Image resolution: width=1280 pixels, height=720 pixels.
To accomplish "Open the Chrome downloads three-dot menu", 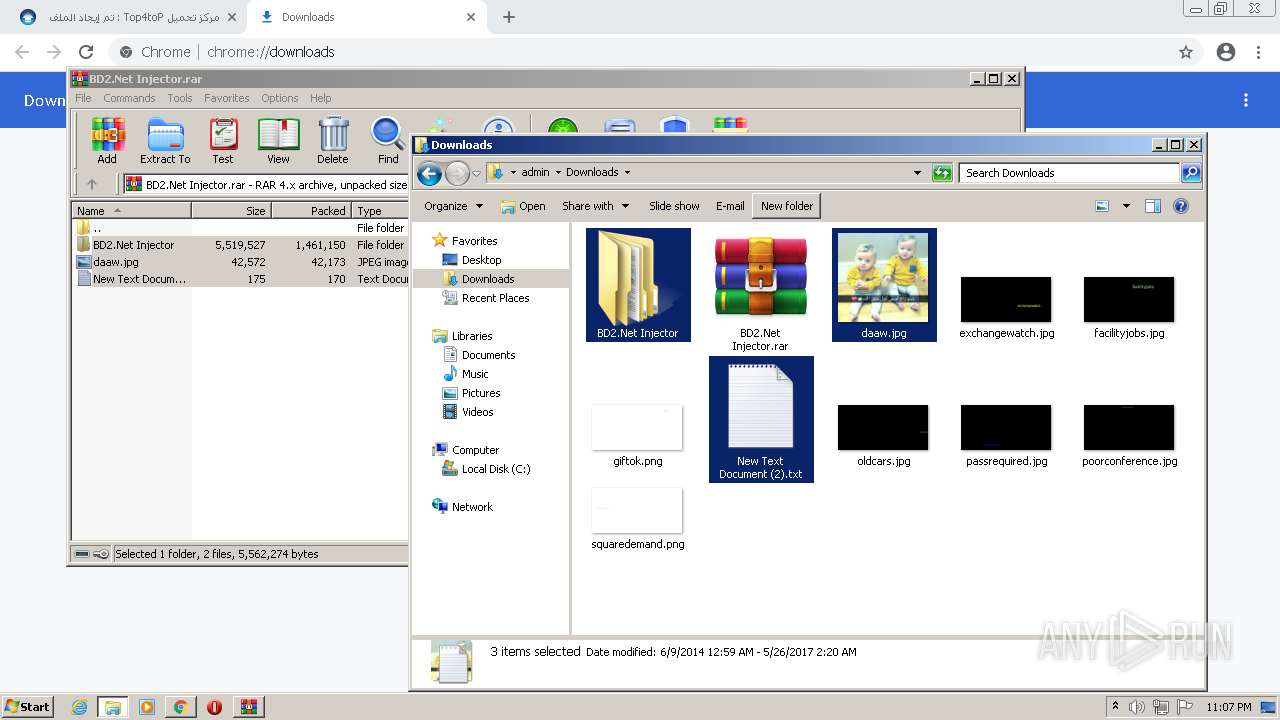I will pyautogui.click(x=1246, y=100).
